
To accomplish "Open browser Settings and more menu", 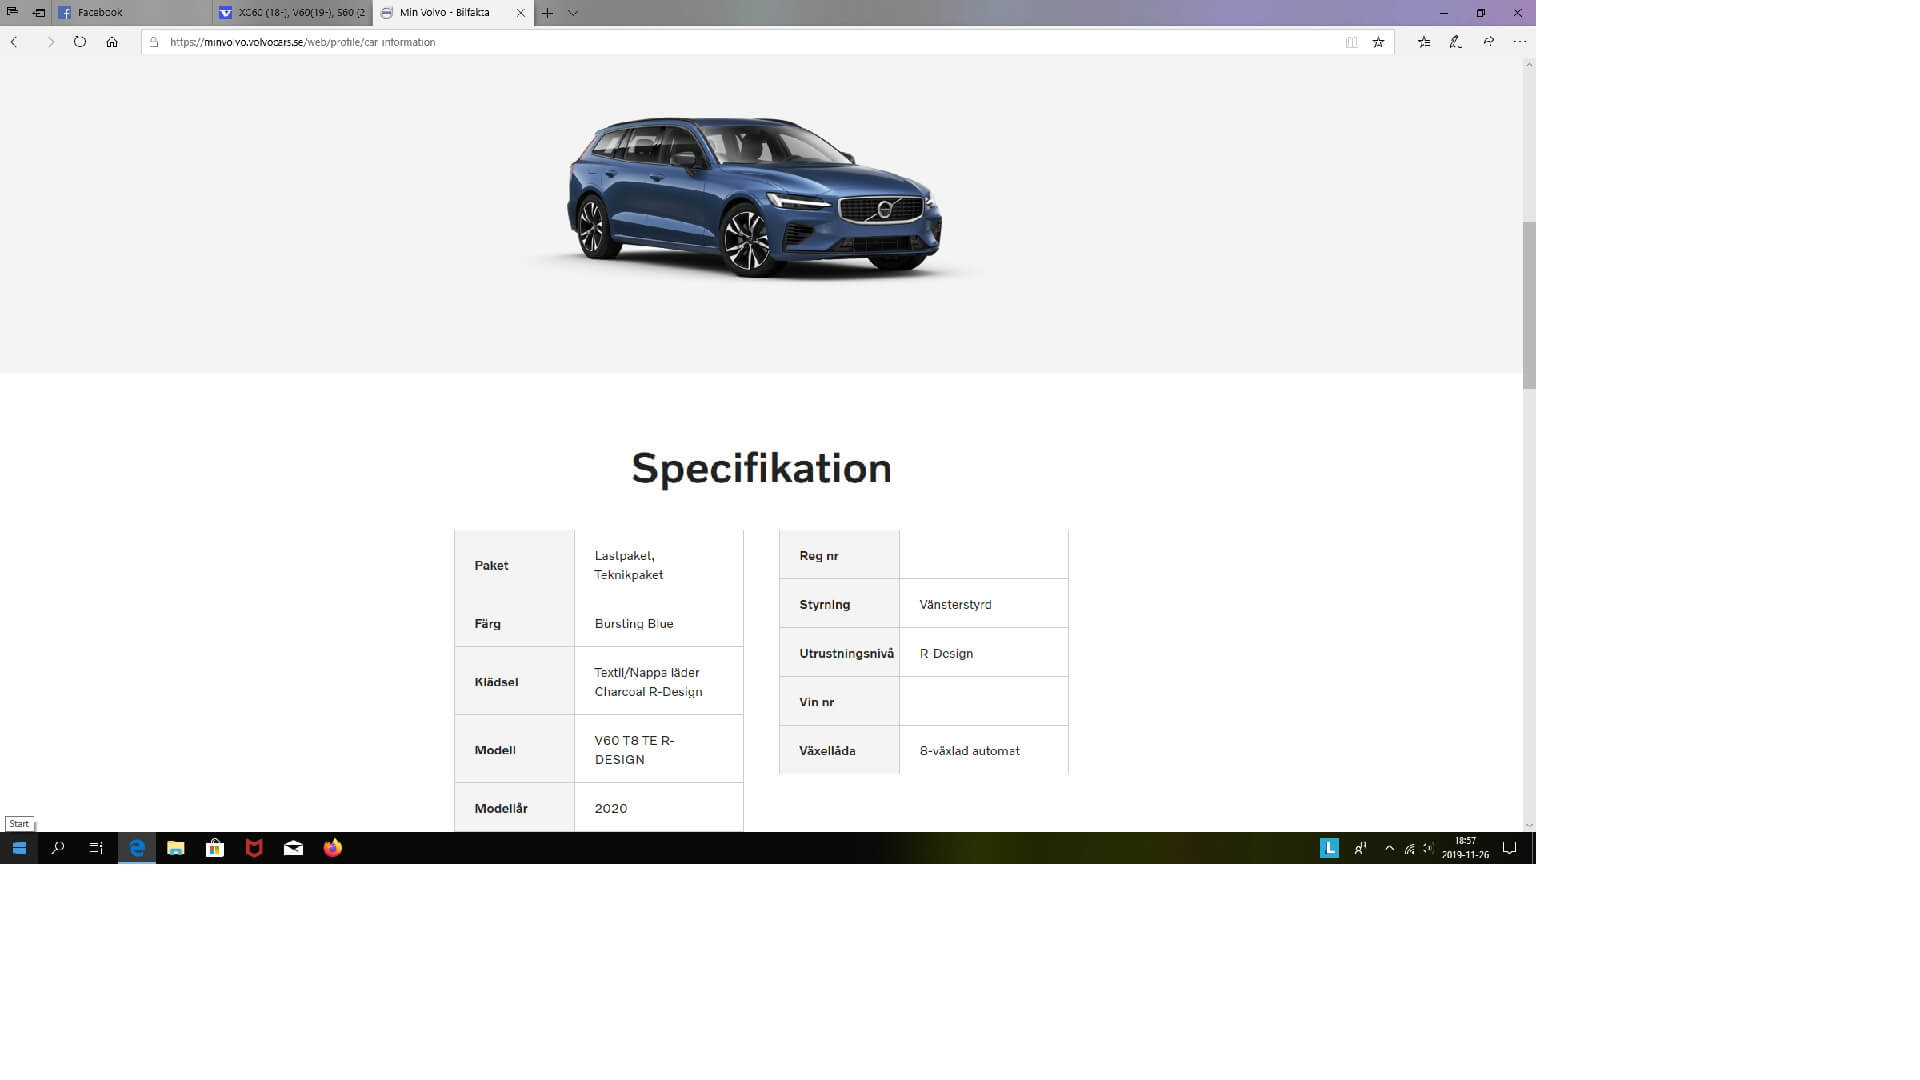I will [1520, 42].
